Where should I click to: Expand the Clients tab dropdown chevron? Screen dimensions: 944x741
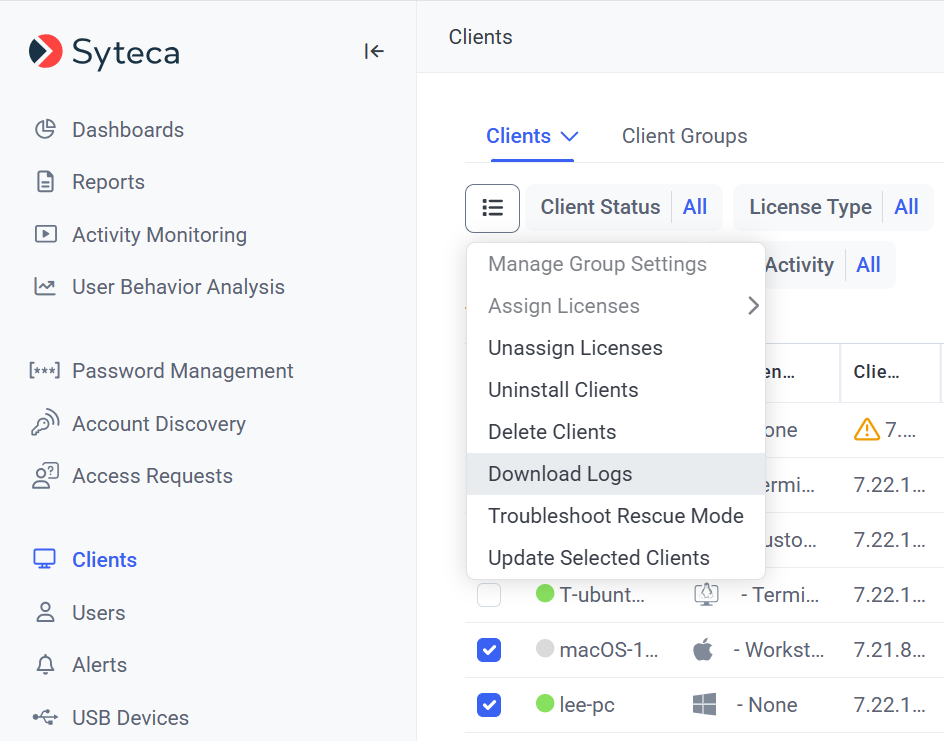569,137
